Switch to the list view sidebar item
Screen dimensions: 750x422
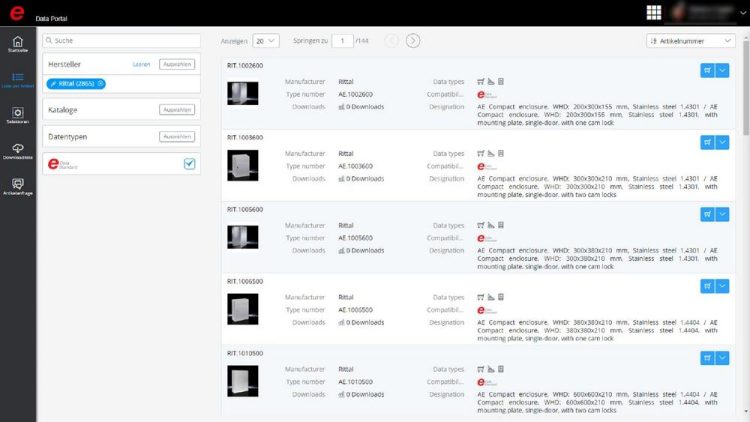(17, 80)
